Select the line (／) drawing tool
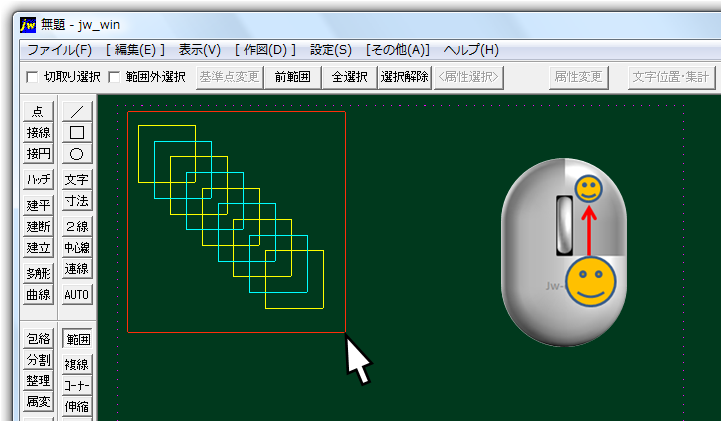 pos(77,111)
